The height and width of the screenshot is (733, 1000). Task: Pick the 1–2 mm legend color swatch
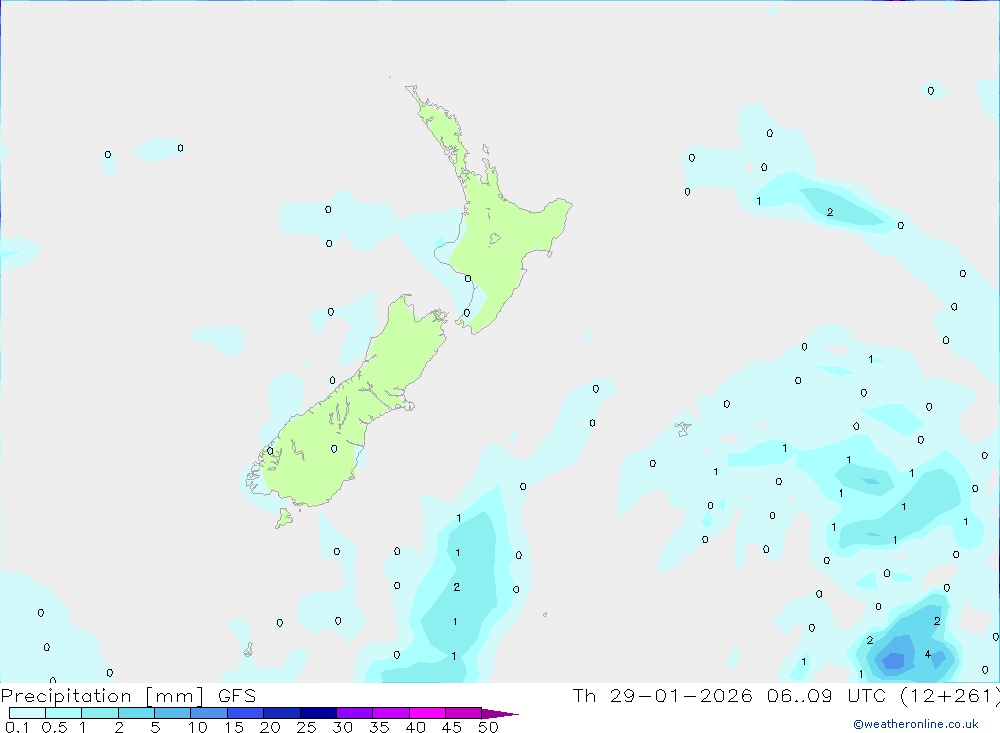(x=100, y=713)
